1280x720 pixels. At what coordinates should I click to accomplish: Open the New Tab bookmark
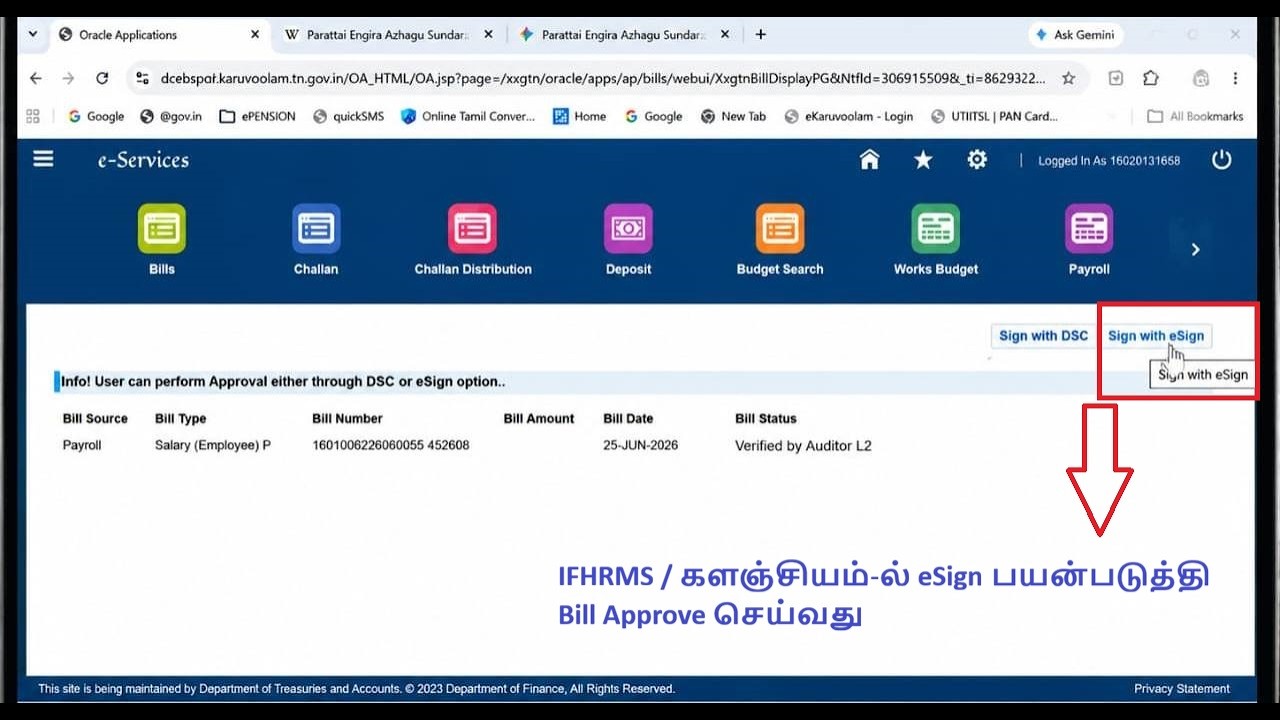(733, 116)
